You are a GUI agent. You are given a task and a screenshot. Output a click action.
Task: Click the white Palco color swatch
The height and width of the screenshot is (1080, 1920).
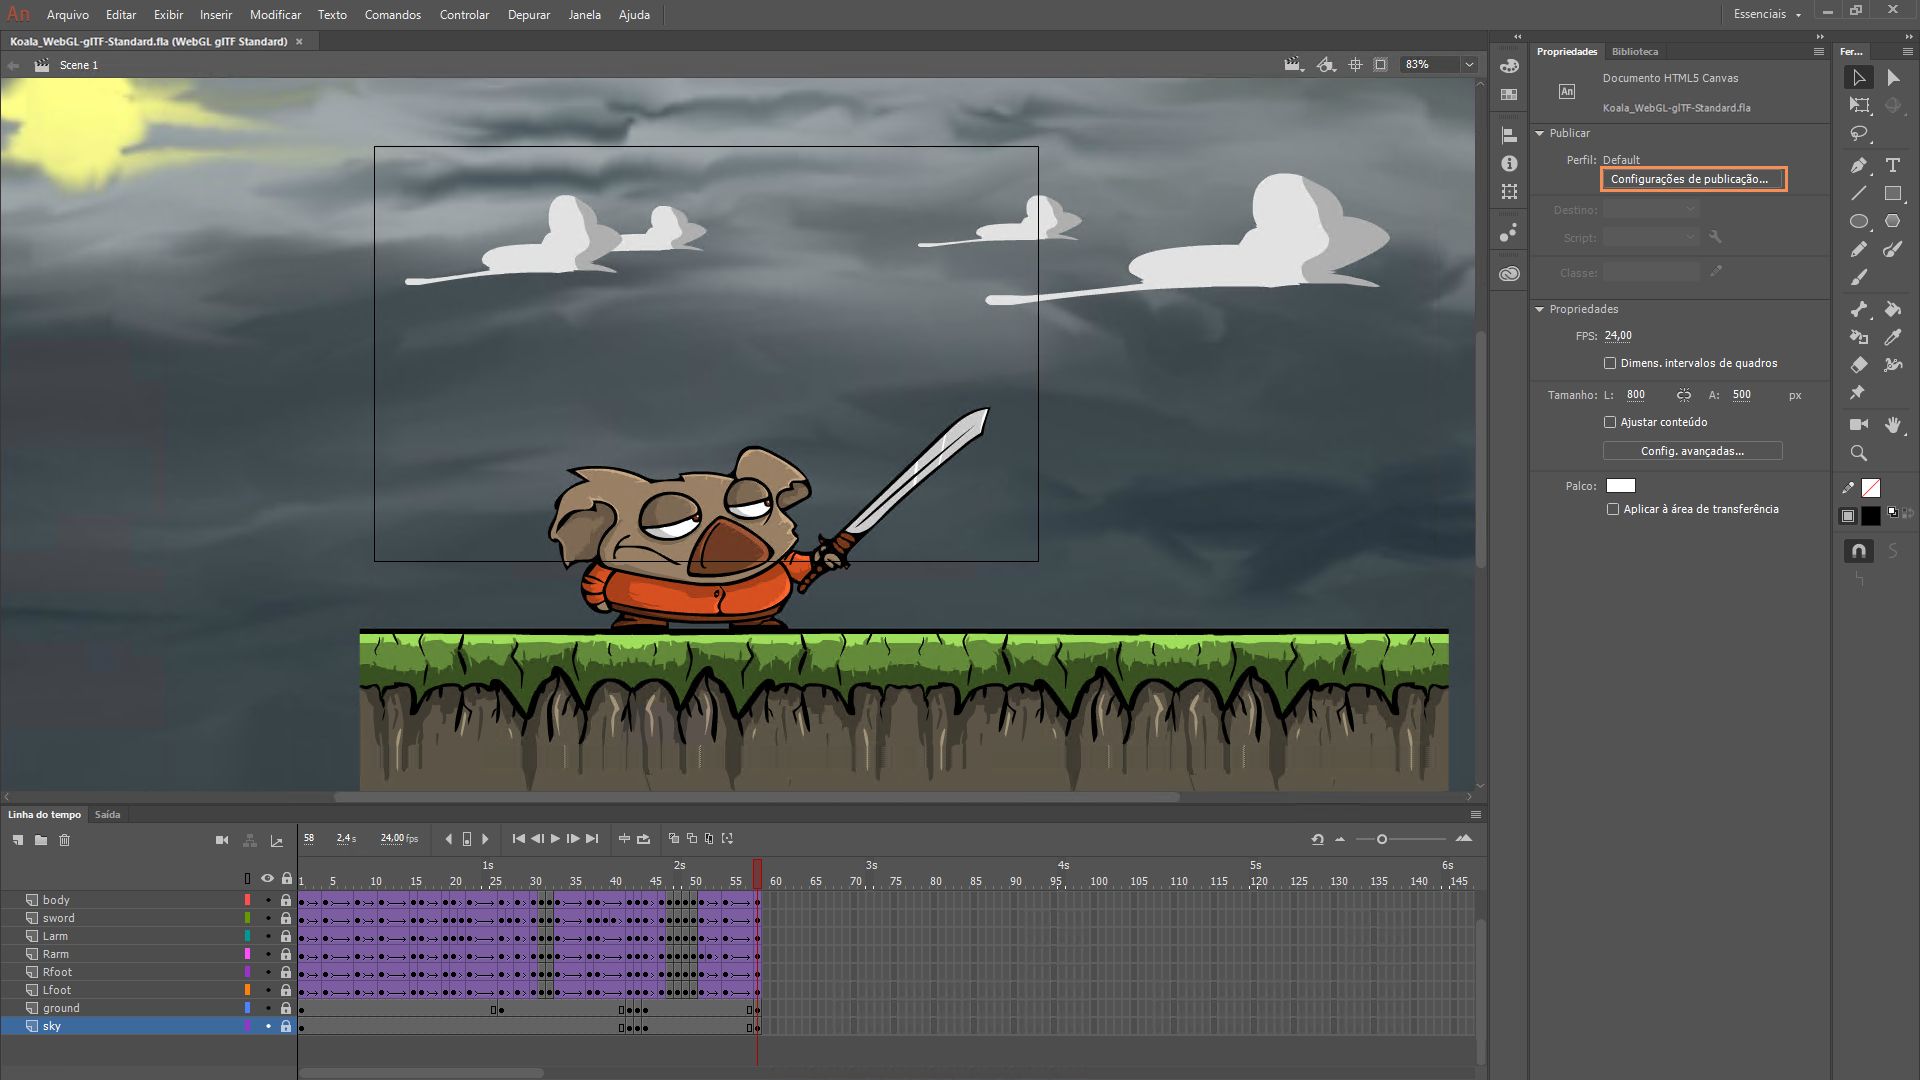[x=1620, y=486]
